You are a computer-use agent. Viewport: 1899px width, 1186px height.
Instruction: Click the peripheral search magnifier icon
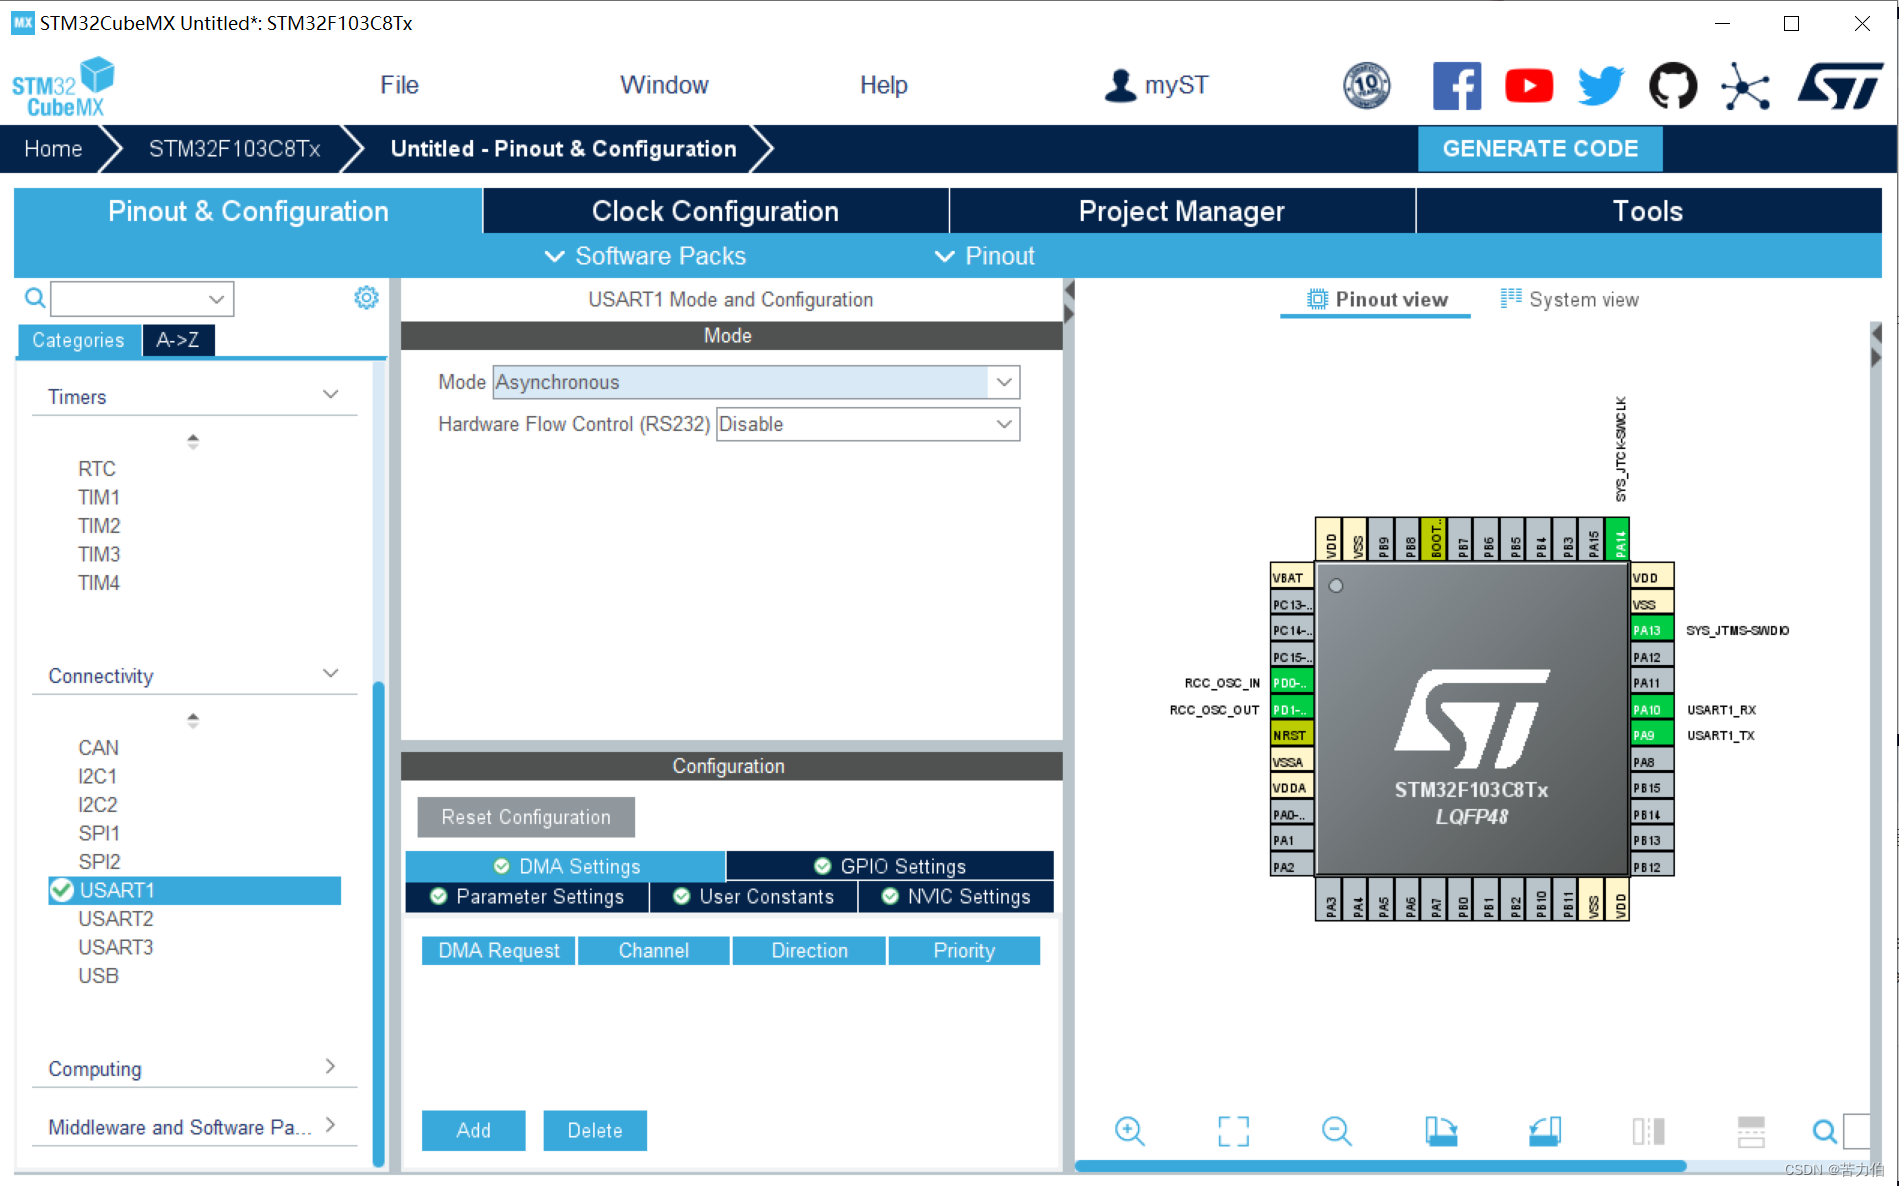35,298
